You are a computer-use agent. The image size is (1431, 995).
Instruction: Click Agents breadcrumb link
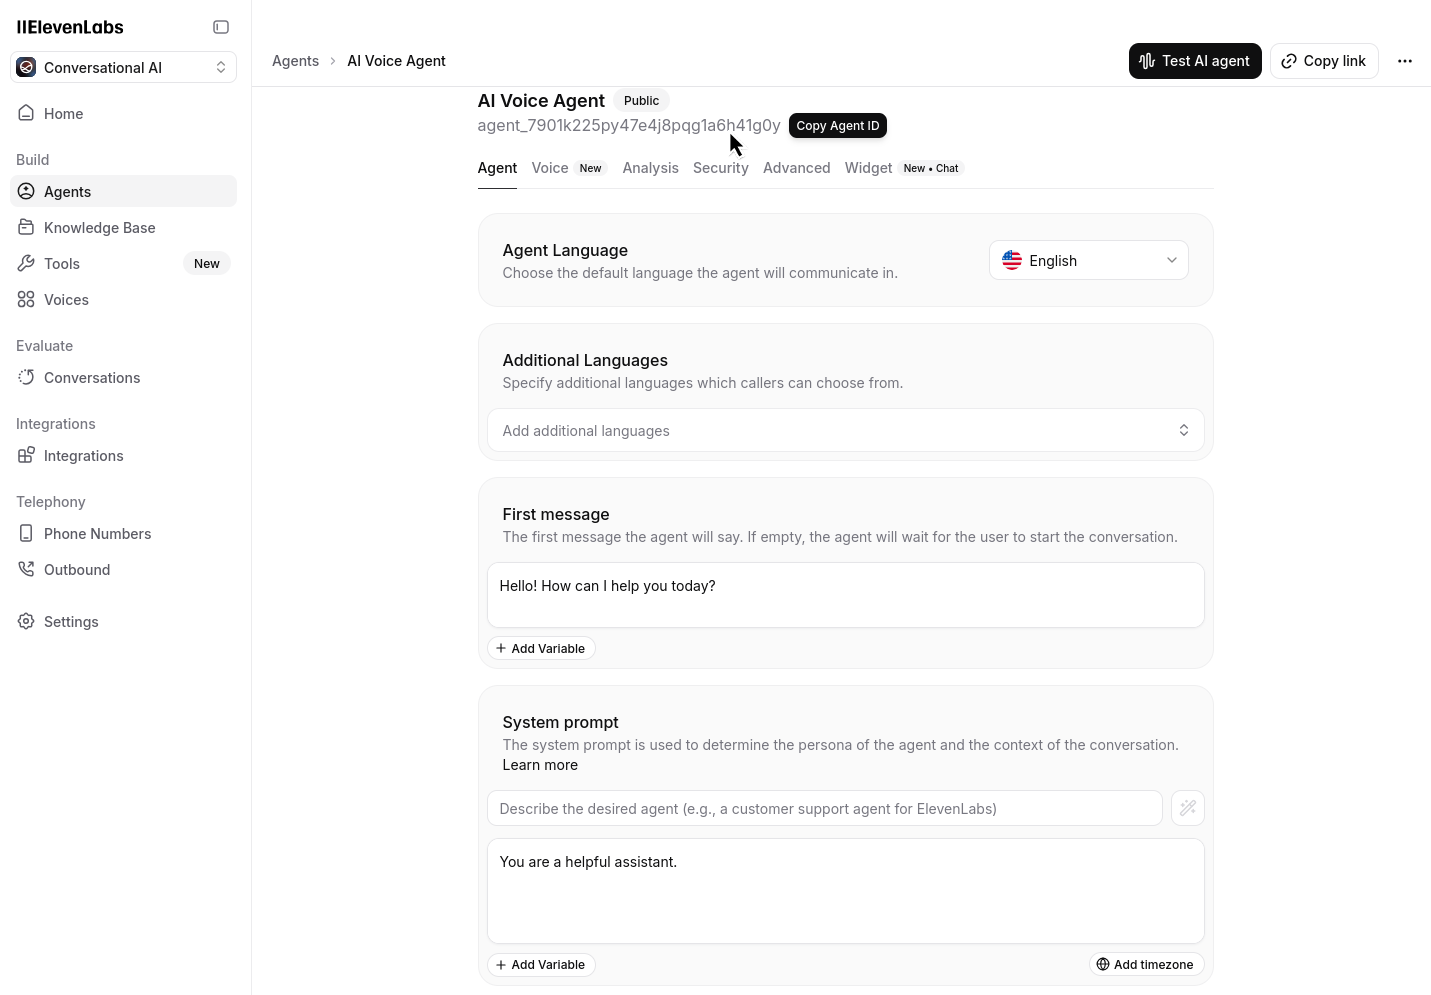coord(295,61)
